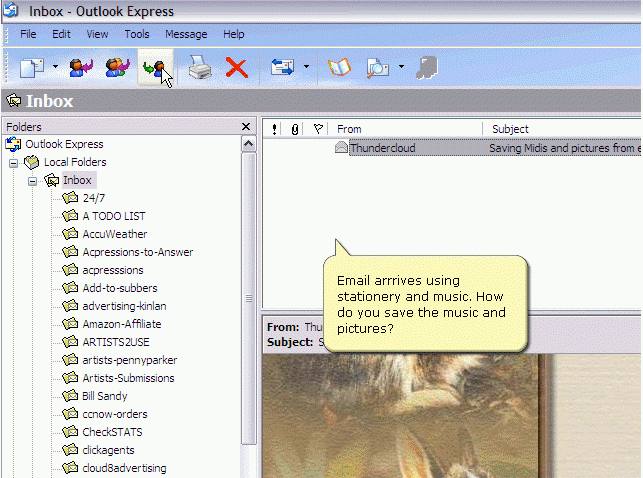Open the Addresses book icon
The image size is (643, 478).
pos(340,67)
